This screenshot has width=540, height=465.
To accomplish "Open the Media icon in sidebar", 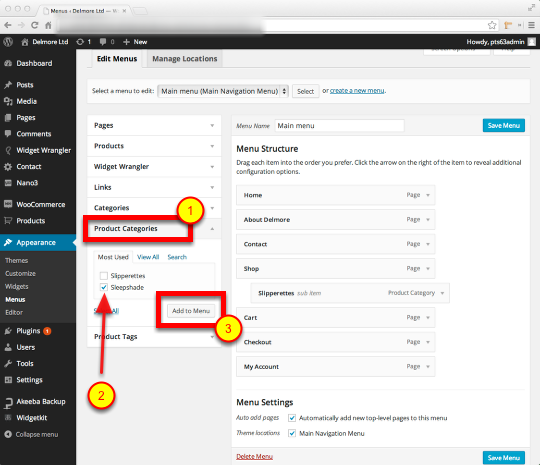I will pos(8,101).
